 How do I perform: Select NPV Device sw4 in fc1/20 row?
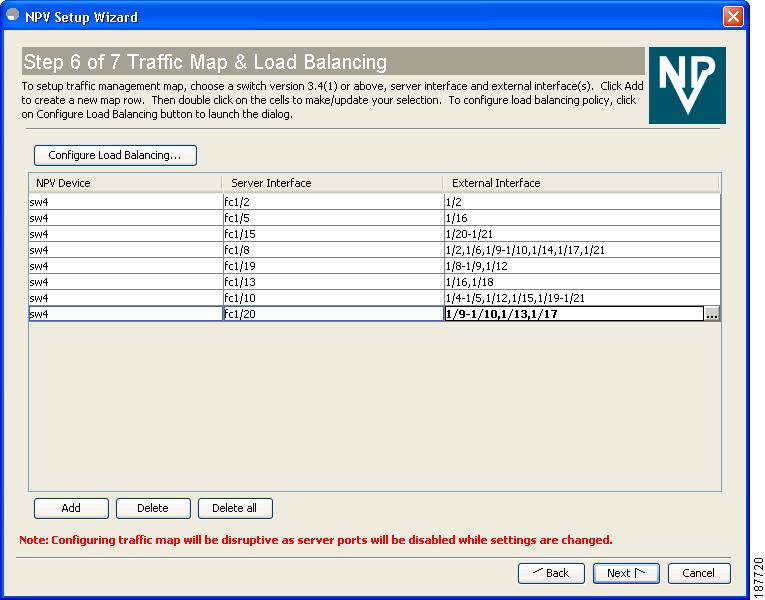(x=125, y=314)
